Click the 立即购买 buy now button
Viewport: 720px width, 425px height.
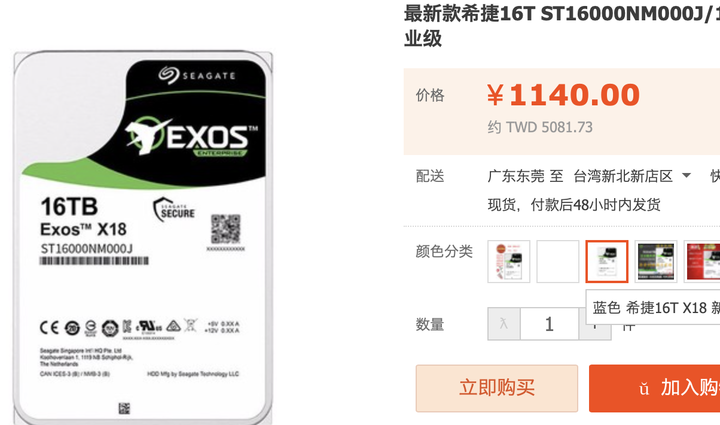point(497,388)
